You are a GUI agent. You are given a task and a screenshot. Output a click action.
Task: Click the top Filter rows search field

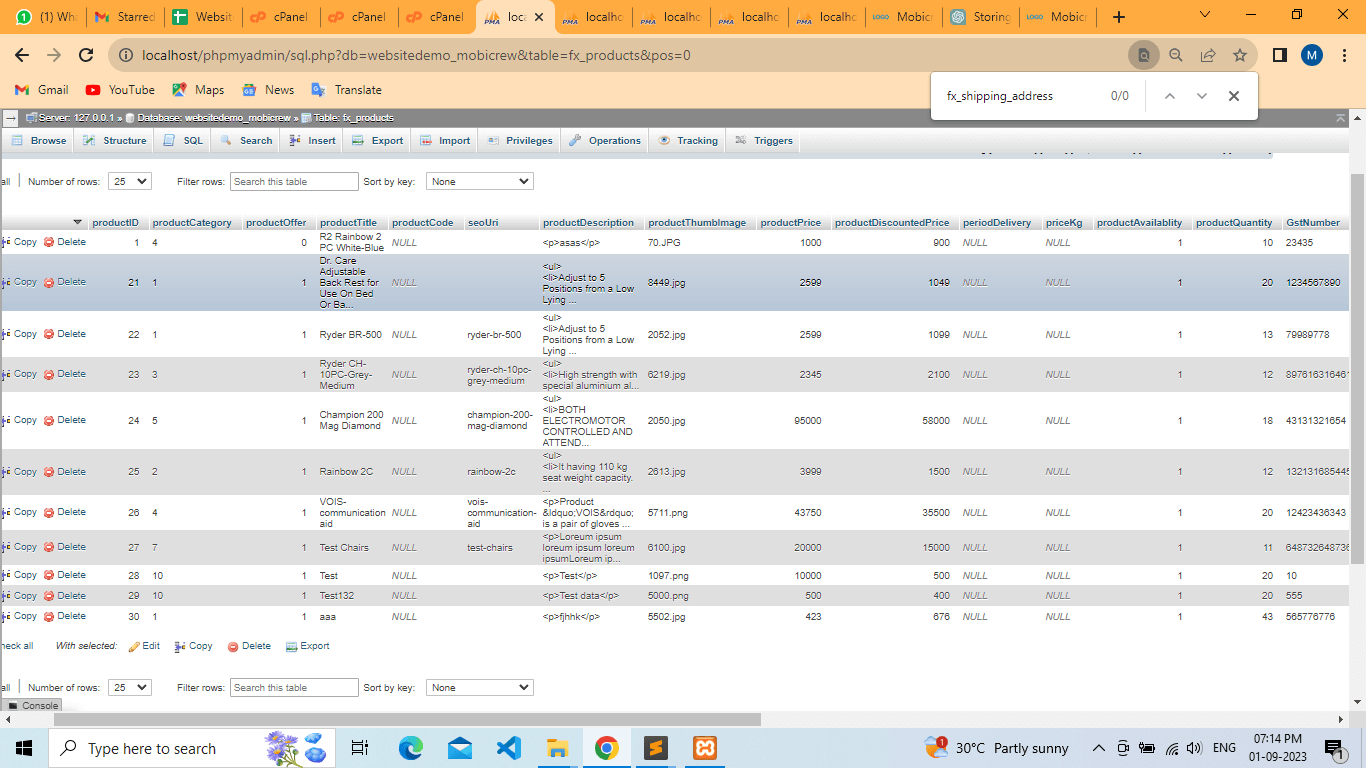pos(294,182)
